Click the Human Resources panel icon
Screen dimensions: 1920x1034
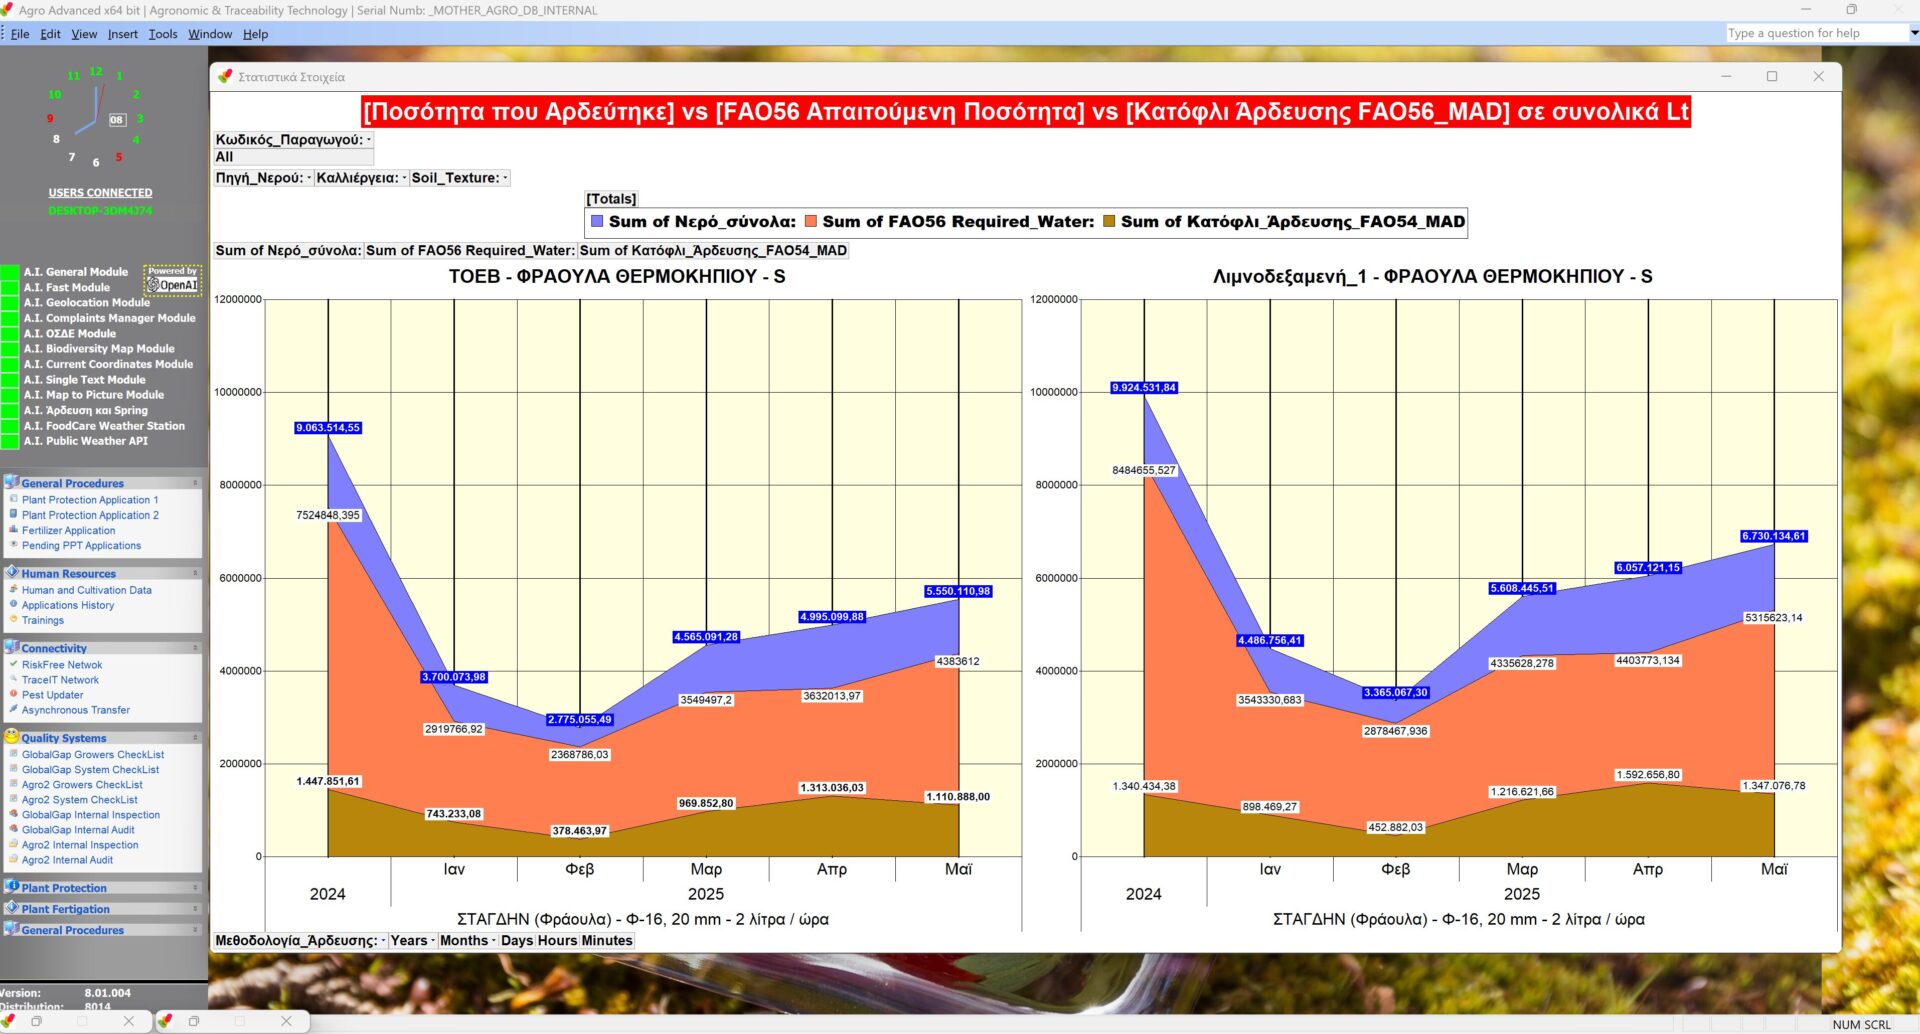pos(12,573)
